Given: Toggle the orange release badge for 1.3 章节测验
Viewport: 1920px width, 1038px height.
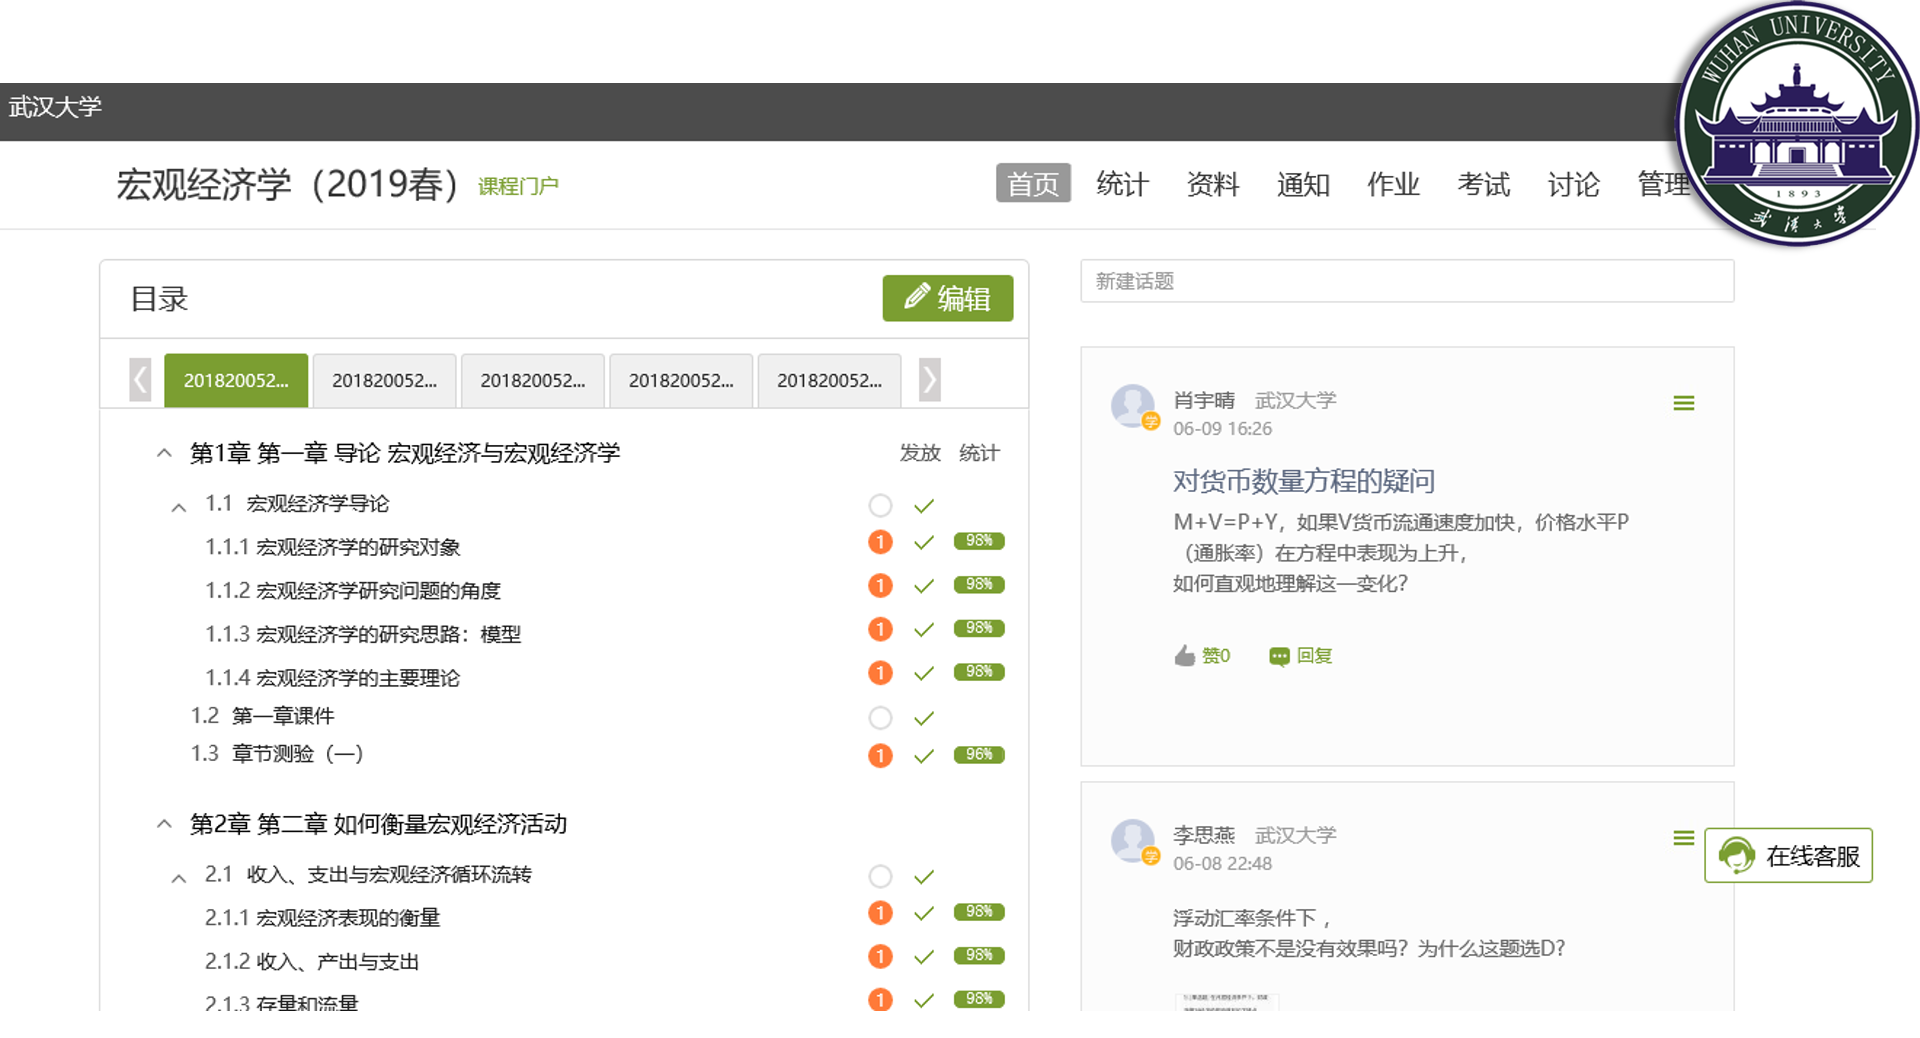Looking at the screenshot, I should (880, 756).
